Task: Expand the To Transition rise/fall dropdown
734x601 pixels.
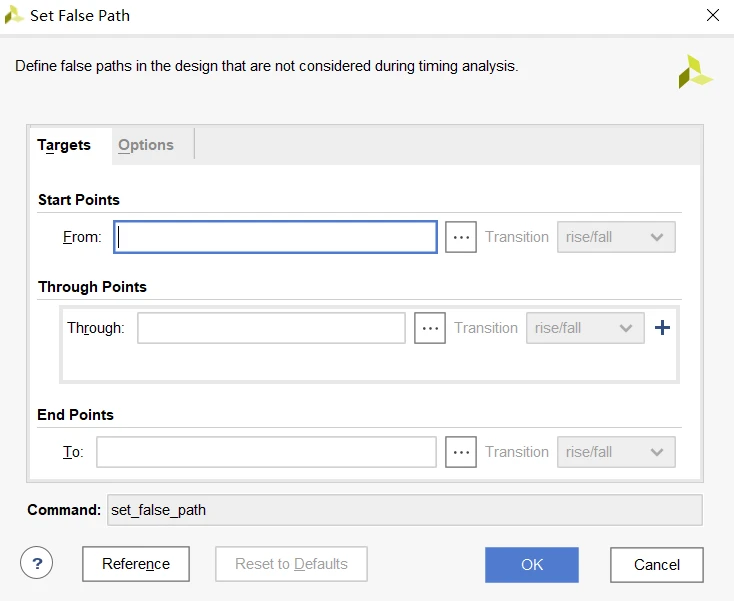Action: tap(616, 452)
